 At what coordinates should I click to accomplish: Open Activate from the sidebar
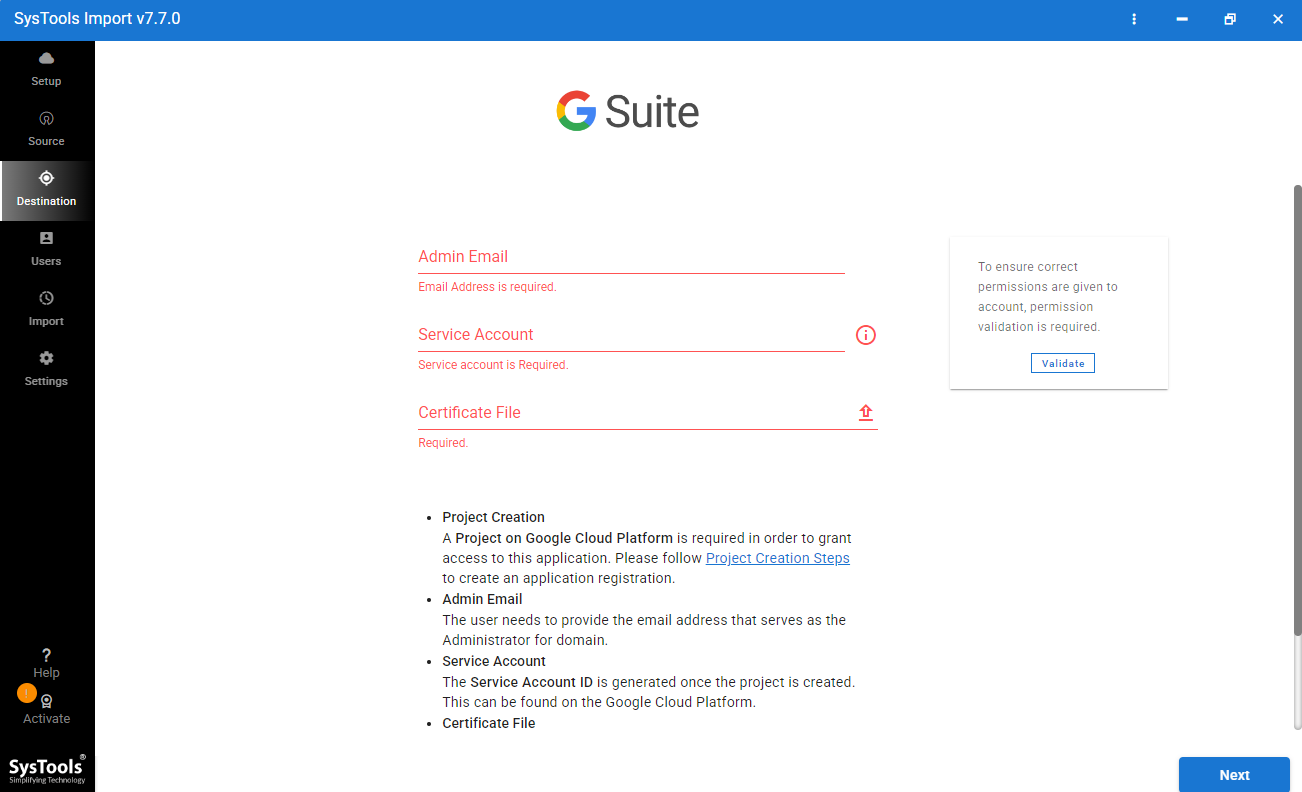point(46,708)
